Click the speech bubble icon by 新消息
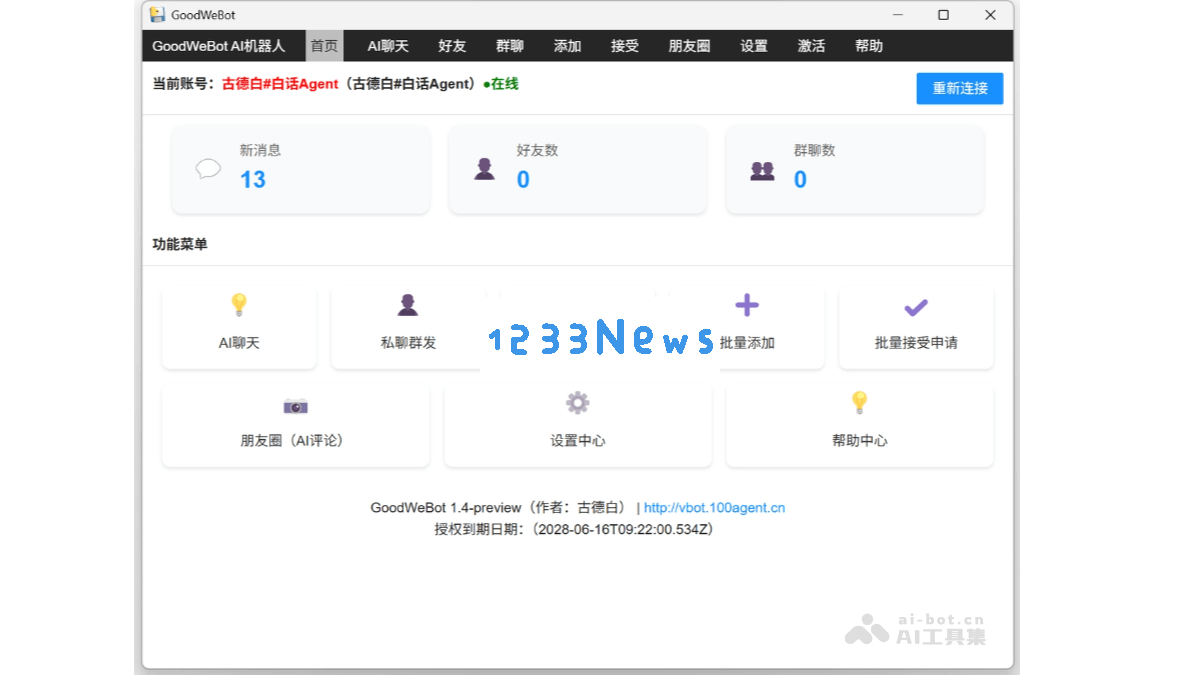This screenshot has height=675, width=1200. click(x=208, y=168)
